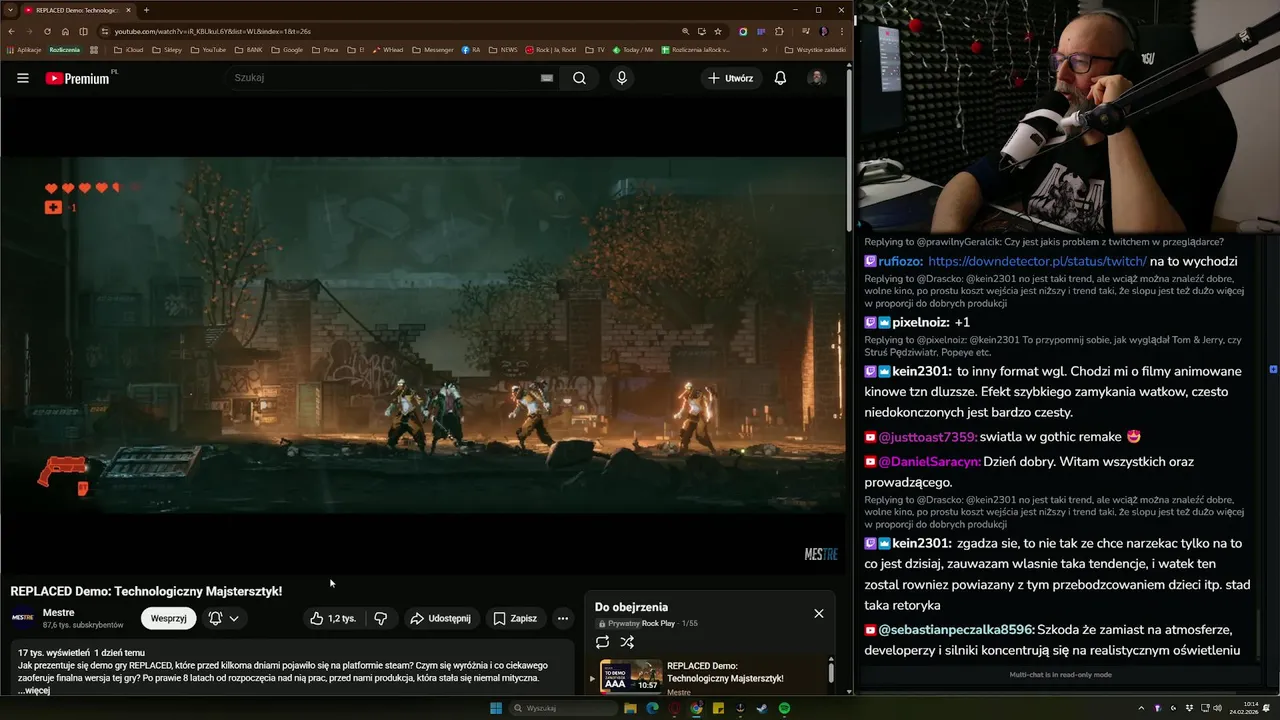Open more actions three-dot menu under video

click(x=563, y=619)
